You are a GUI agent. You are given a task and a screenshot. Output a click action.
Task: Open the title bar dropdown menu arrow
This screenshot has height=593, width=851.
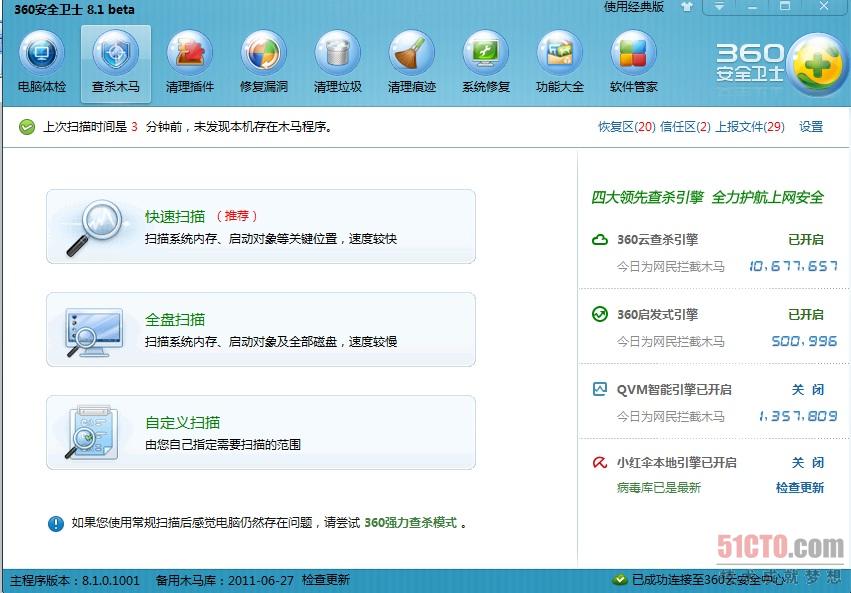tap(719, 7)
